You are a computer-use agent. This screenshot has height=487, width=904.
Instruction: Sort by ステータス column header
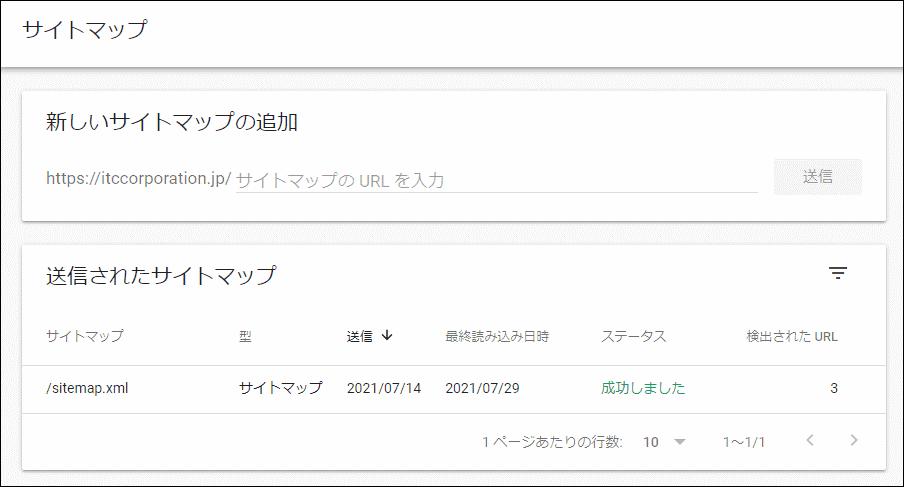coord(634,336)
